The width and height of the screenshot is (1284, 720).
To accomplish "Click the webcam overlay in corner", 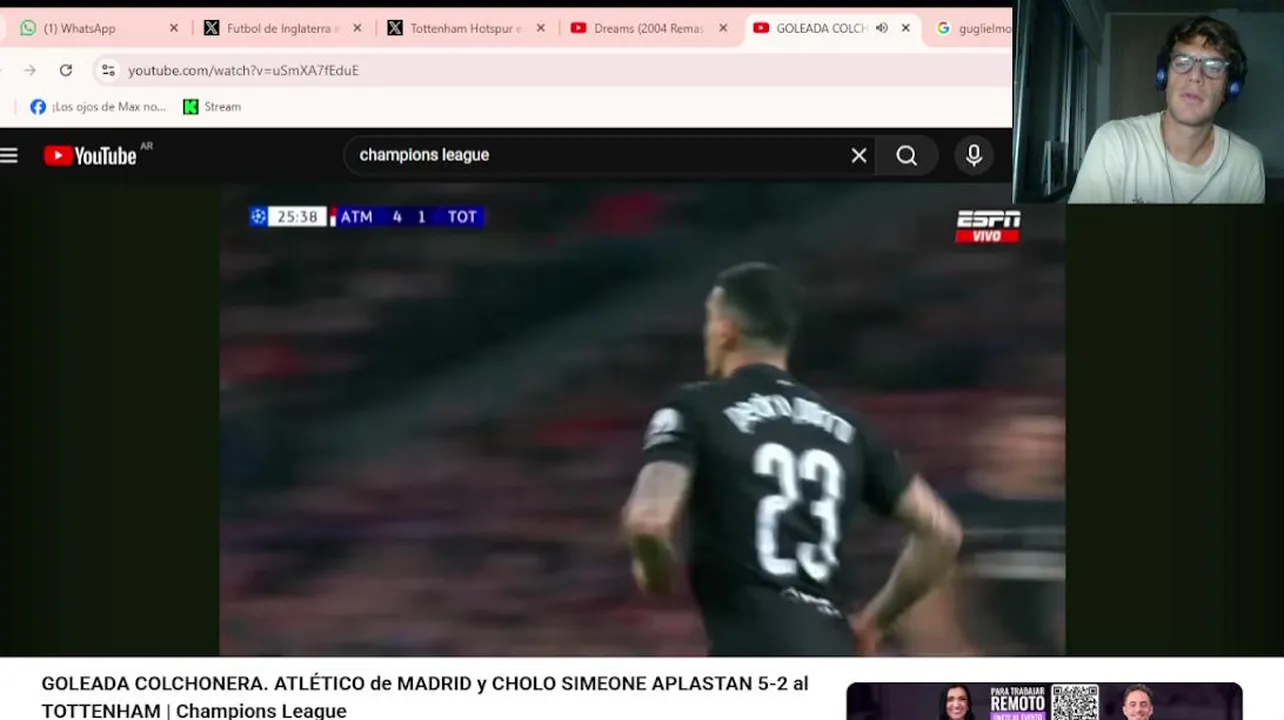I will click(x=1148, y=102).
